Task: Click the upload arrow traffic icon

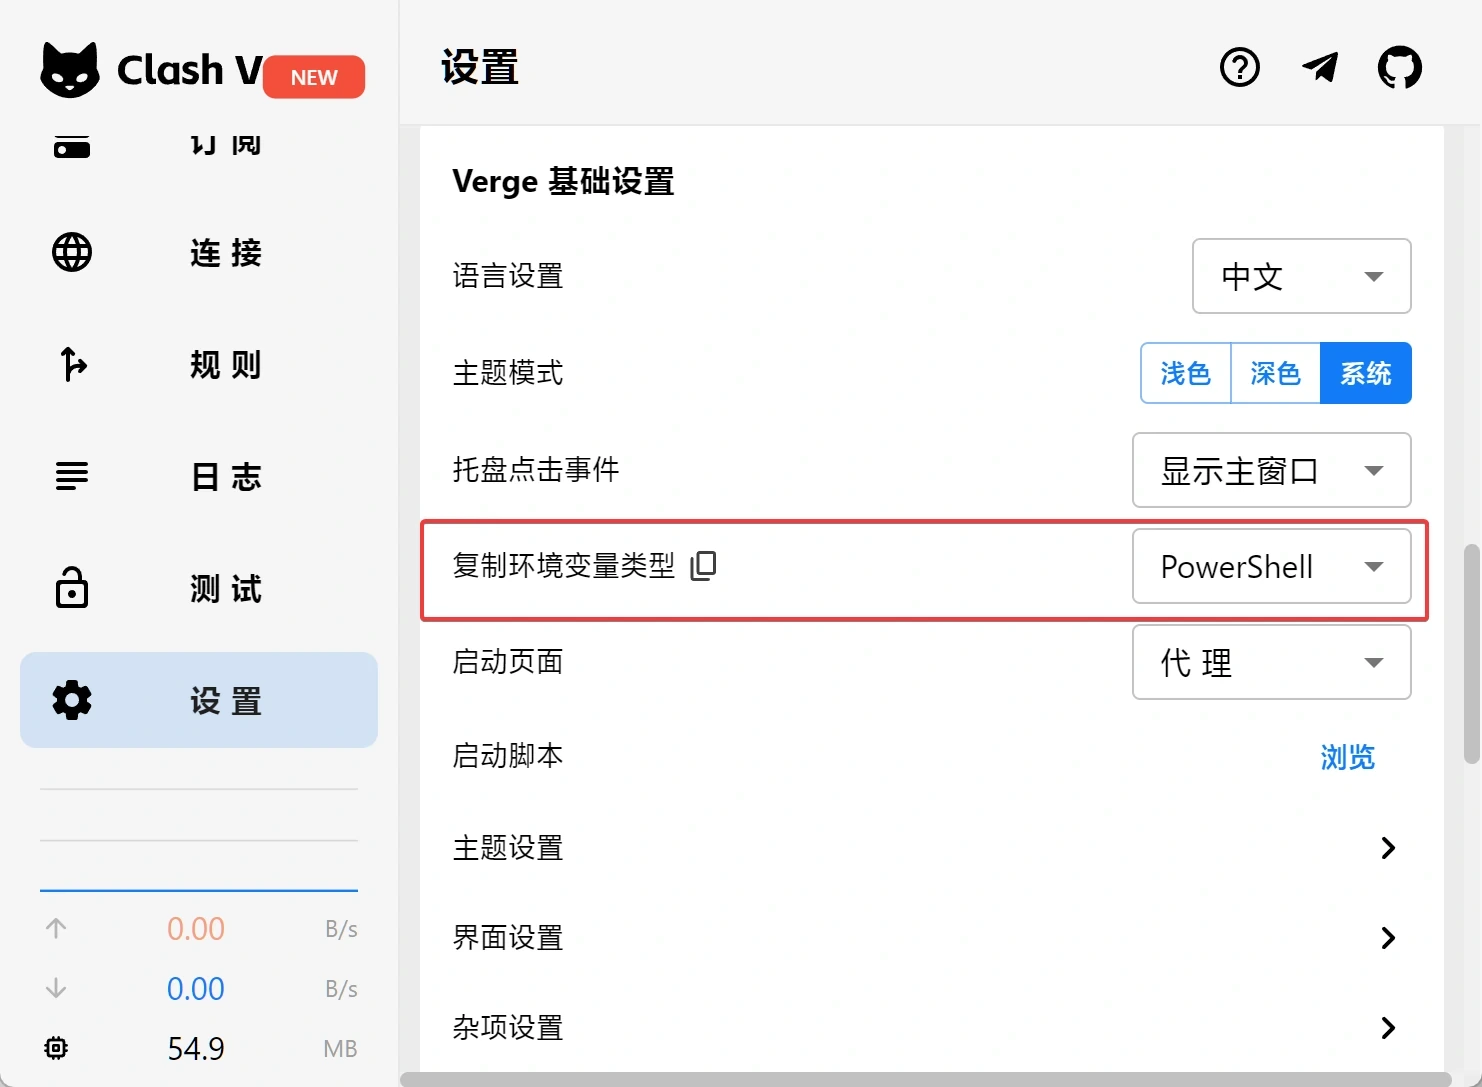Action: (56, 928)
